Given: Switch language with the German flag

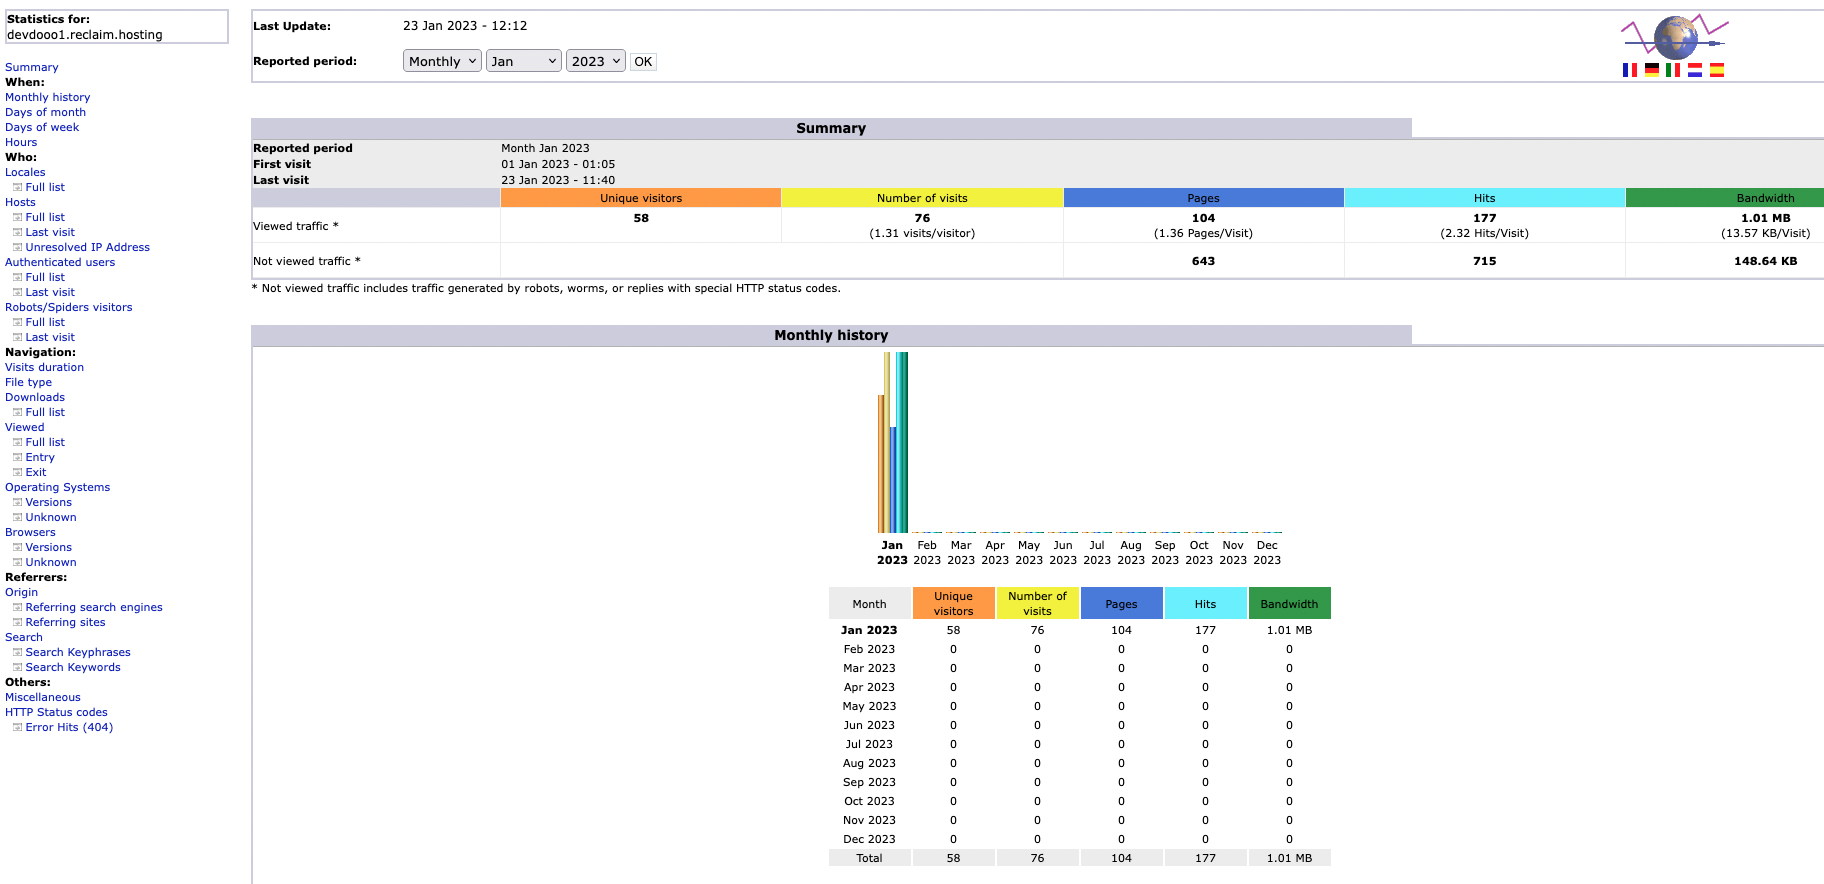Looking at the screenshot, I should (1652, 70).
